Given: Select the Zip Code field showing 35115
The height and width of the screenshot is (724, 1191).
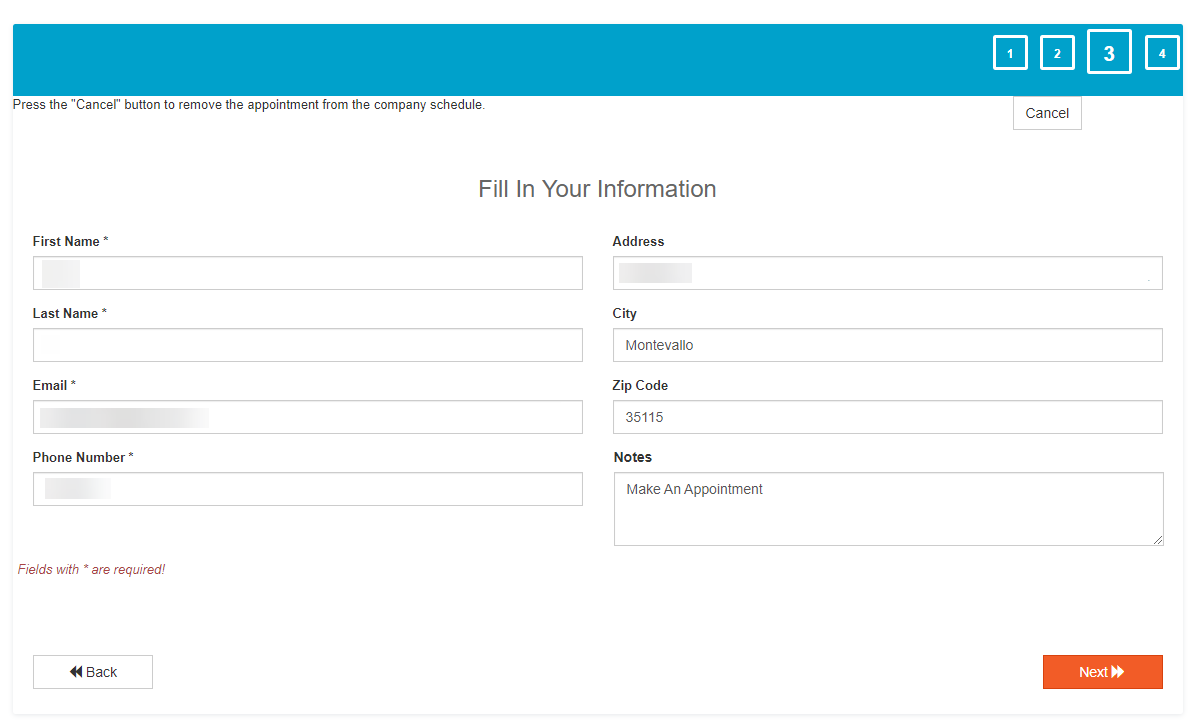Looking at the screenshot, I should point(887,417).
